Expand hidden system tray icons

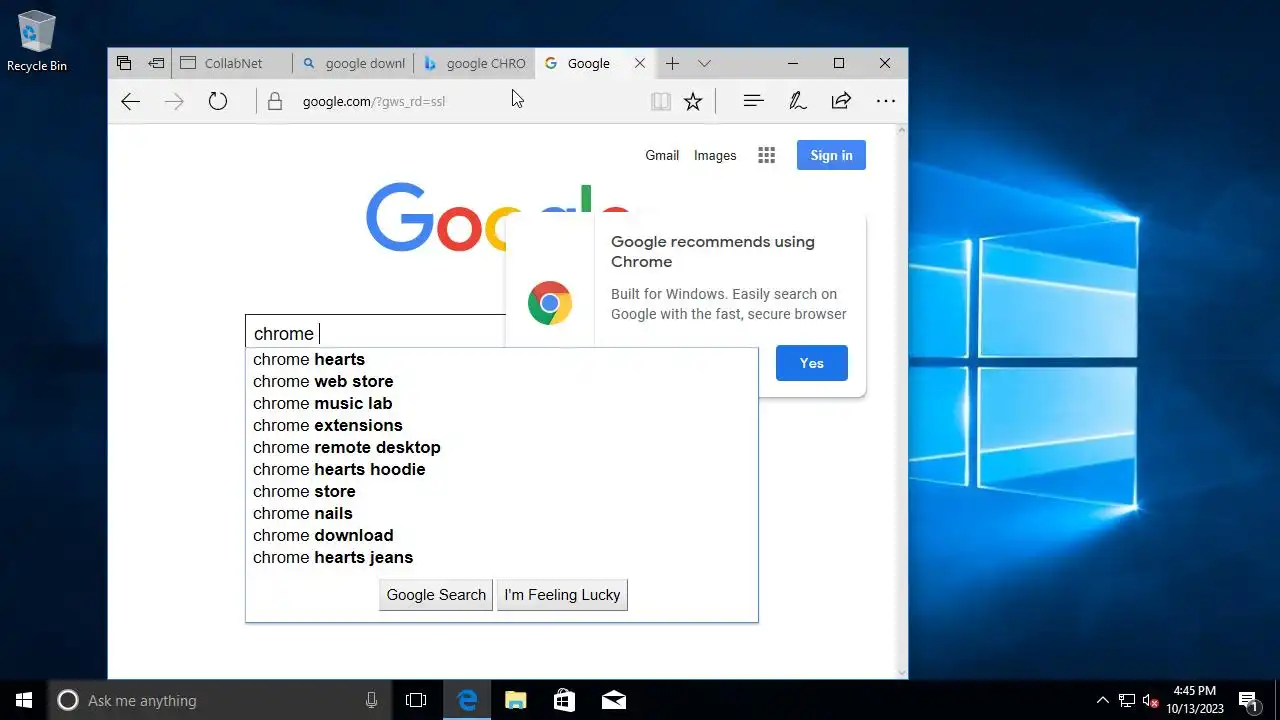click(1103, 700)
